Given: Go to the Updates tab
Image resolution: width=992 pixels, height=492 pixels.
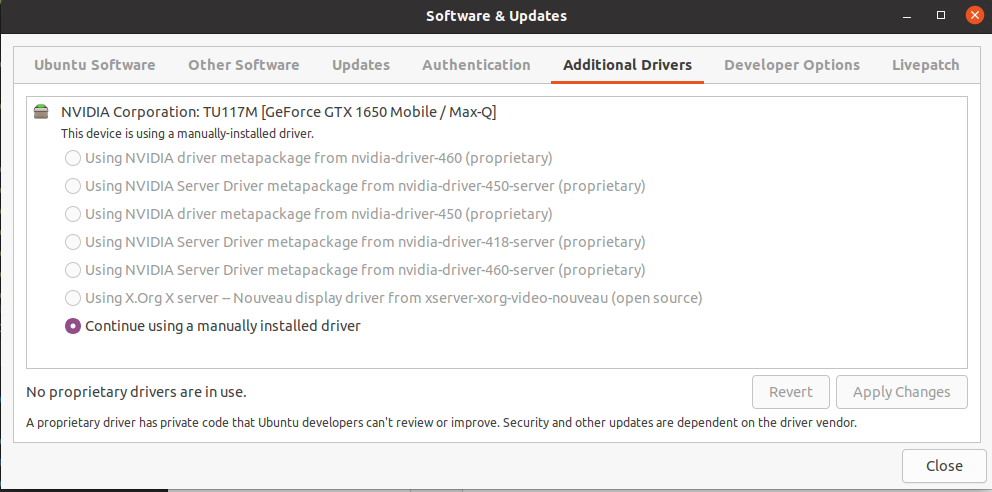Looking at the screenshot, I should [361, 65].
